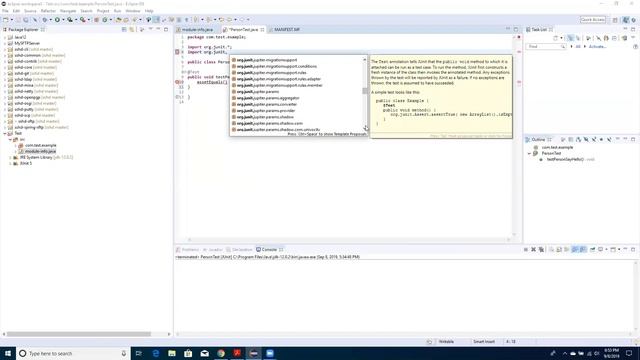Expand the JRE System Library node
The width and height of the screenshot is (640, 360).
point(10,158)
